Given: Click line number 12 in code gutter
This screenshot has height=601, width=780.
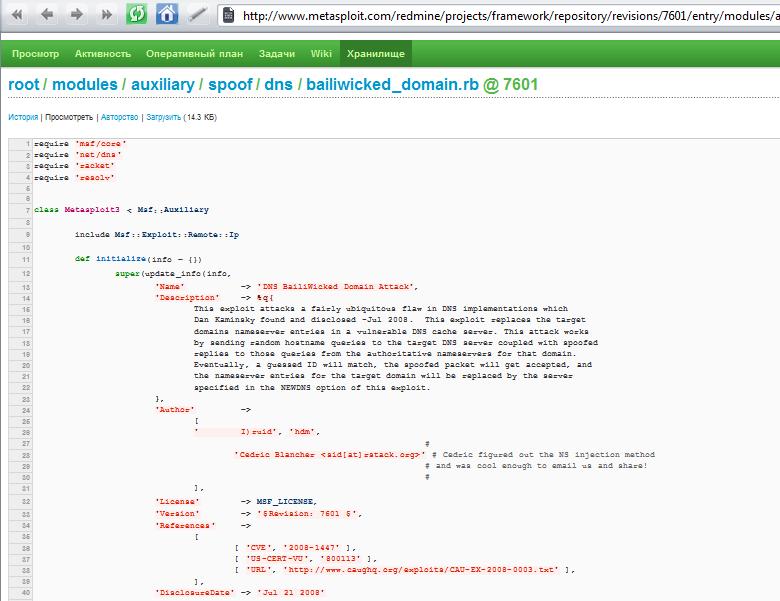Looking at the screenshot, I should 26,274.
